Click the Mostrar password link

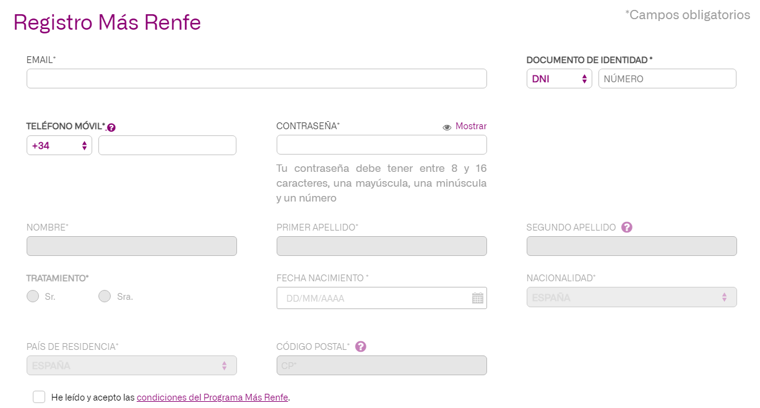(470, 127)
